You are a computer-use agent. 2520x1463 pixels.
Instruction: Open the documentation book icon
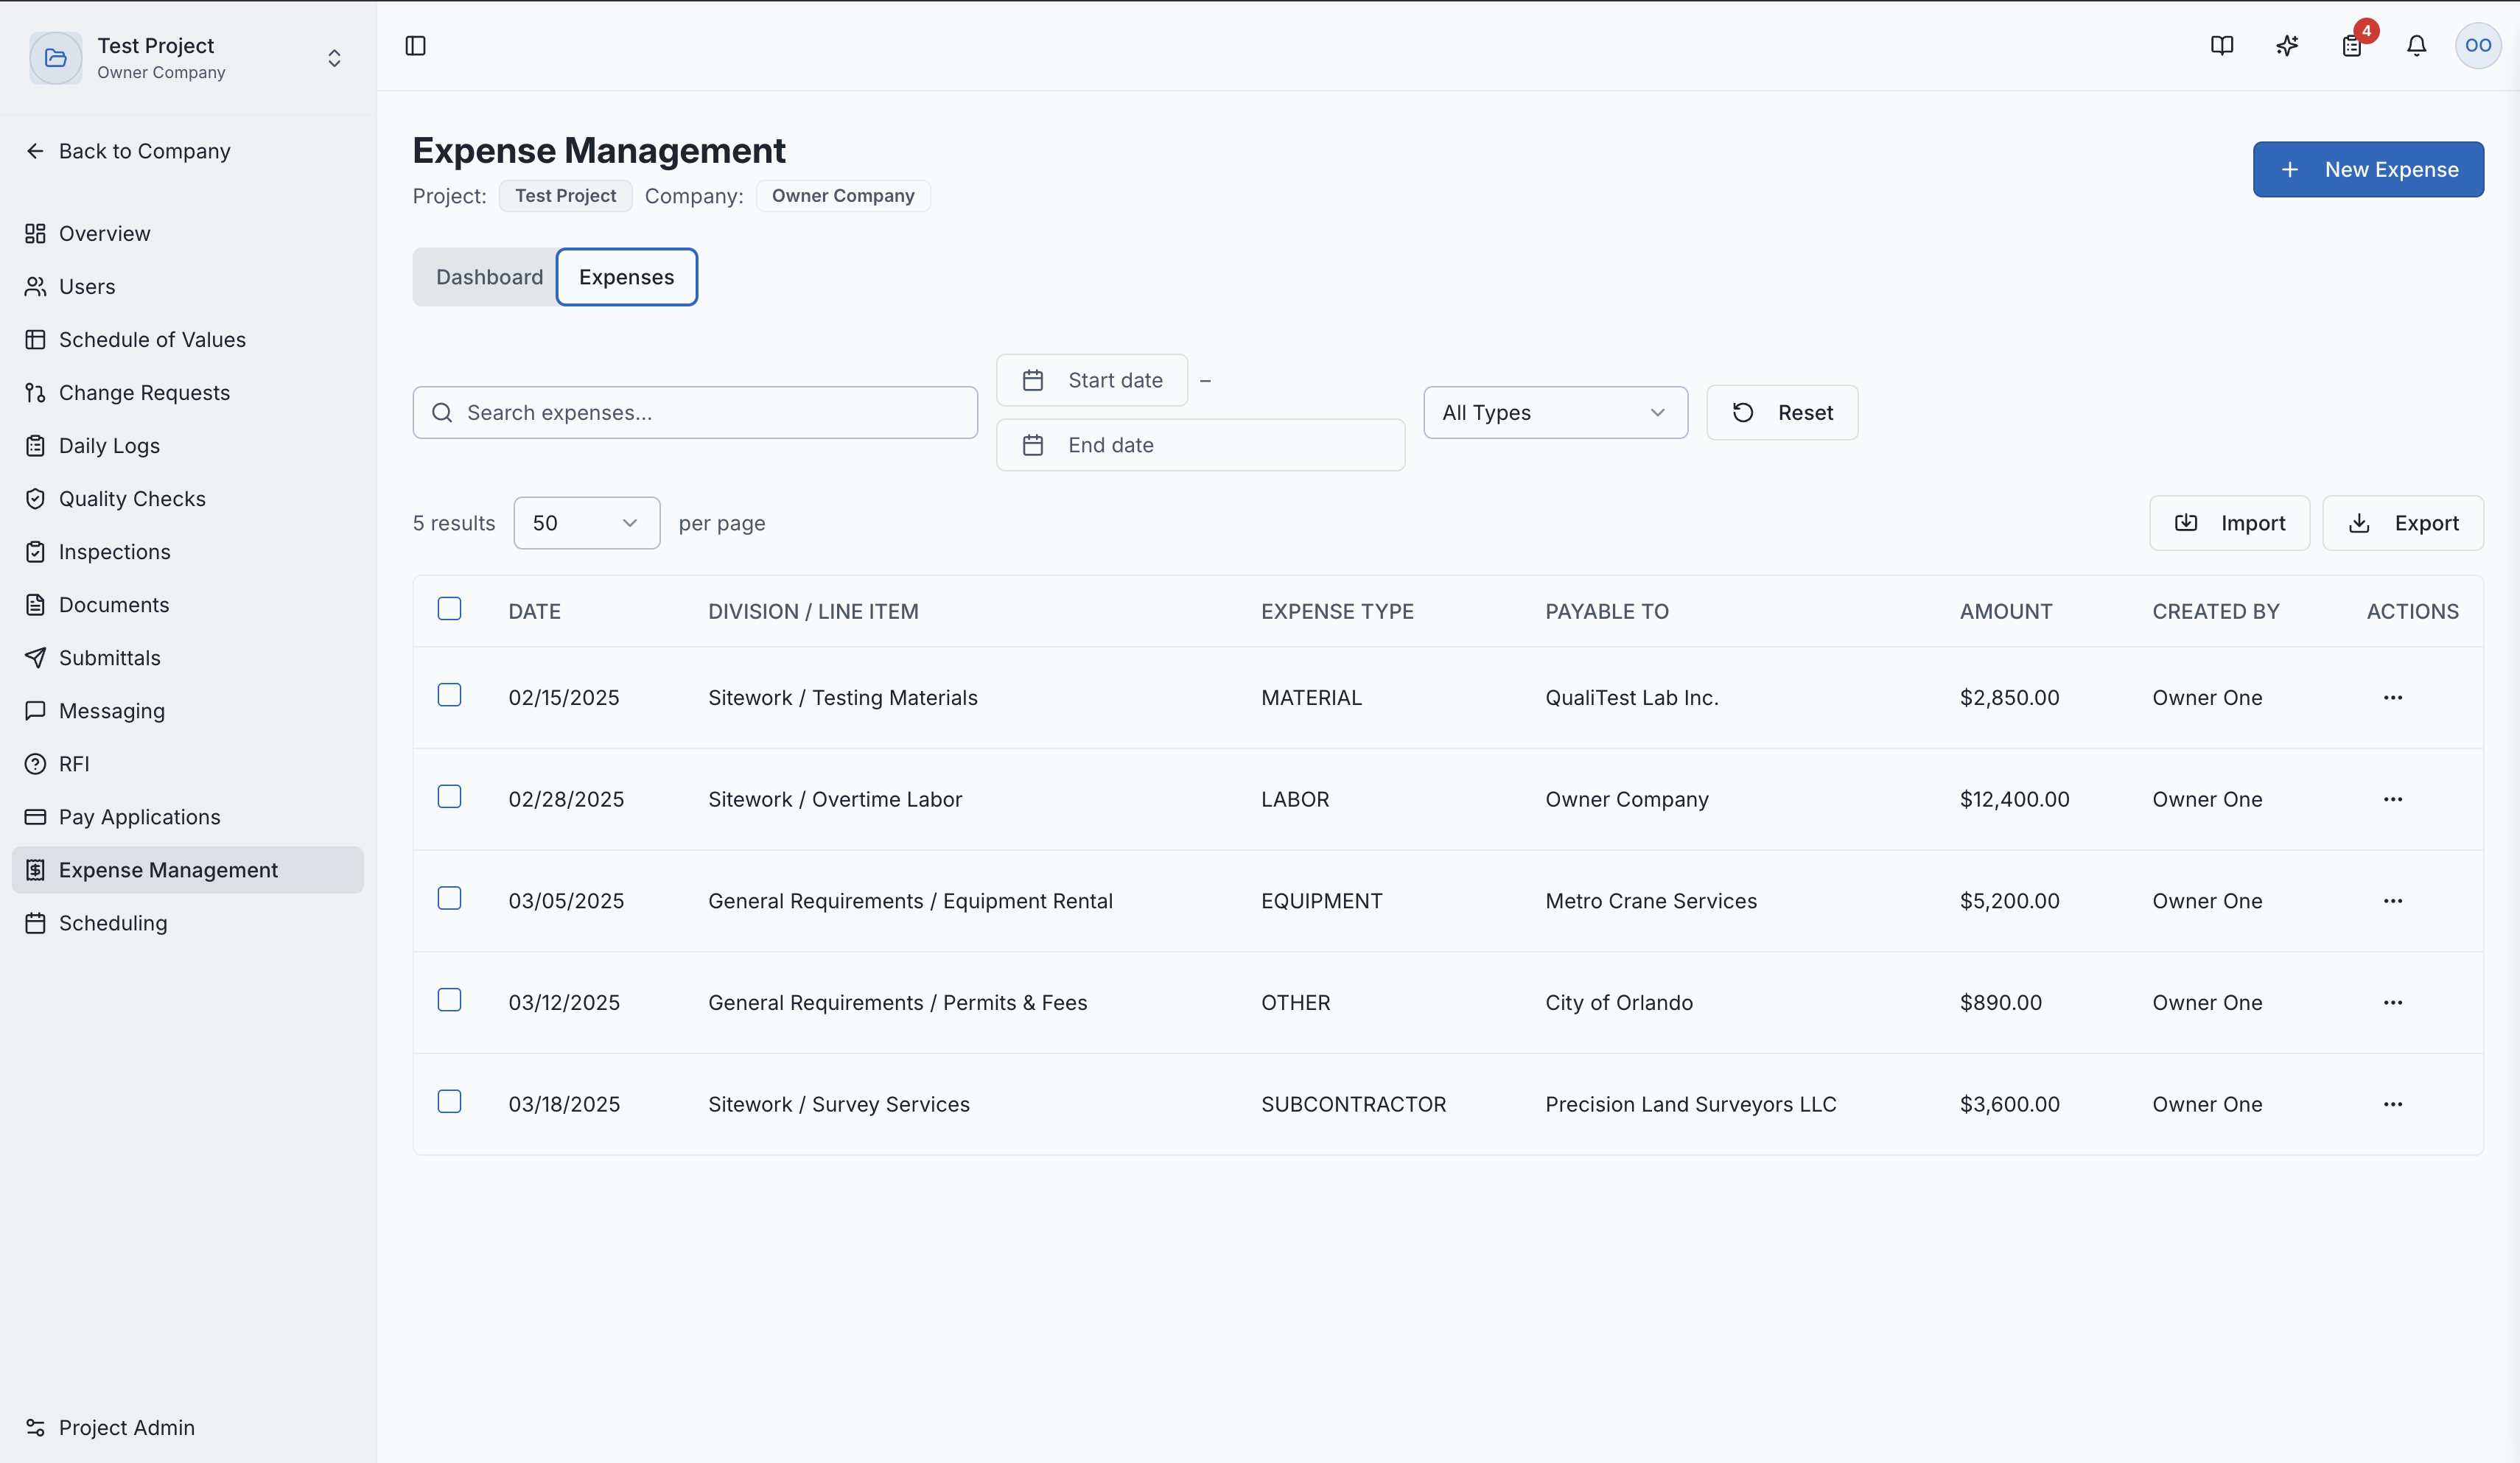click(2221, 46)
